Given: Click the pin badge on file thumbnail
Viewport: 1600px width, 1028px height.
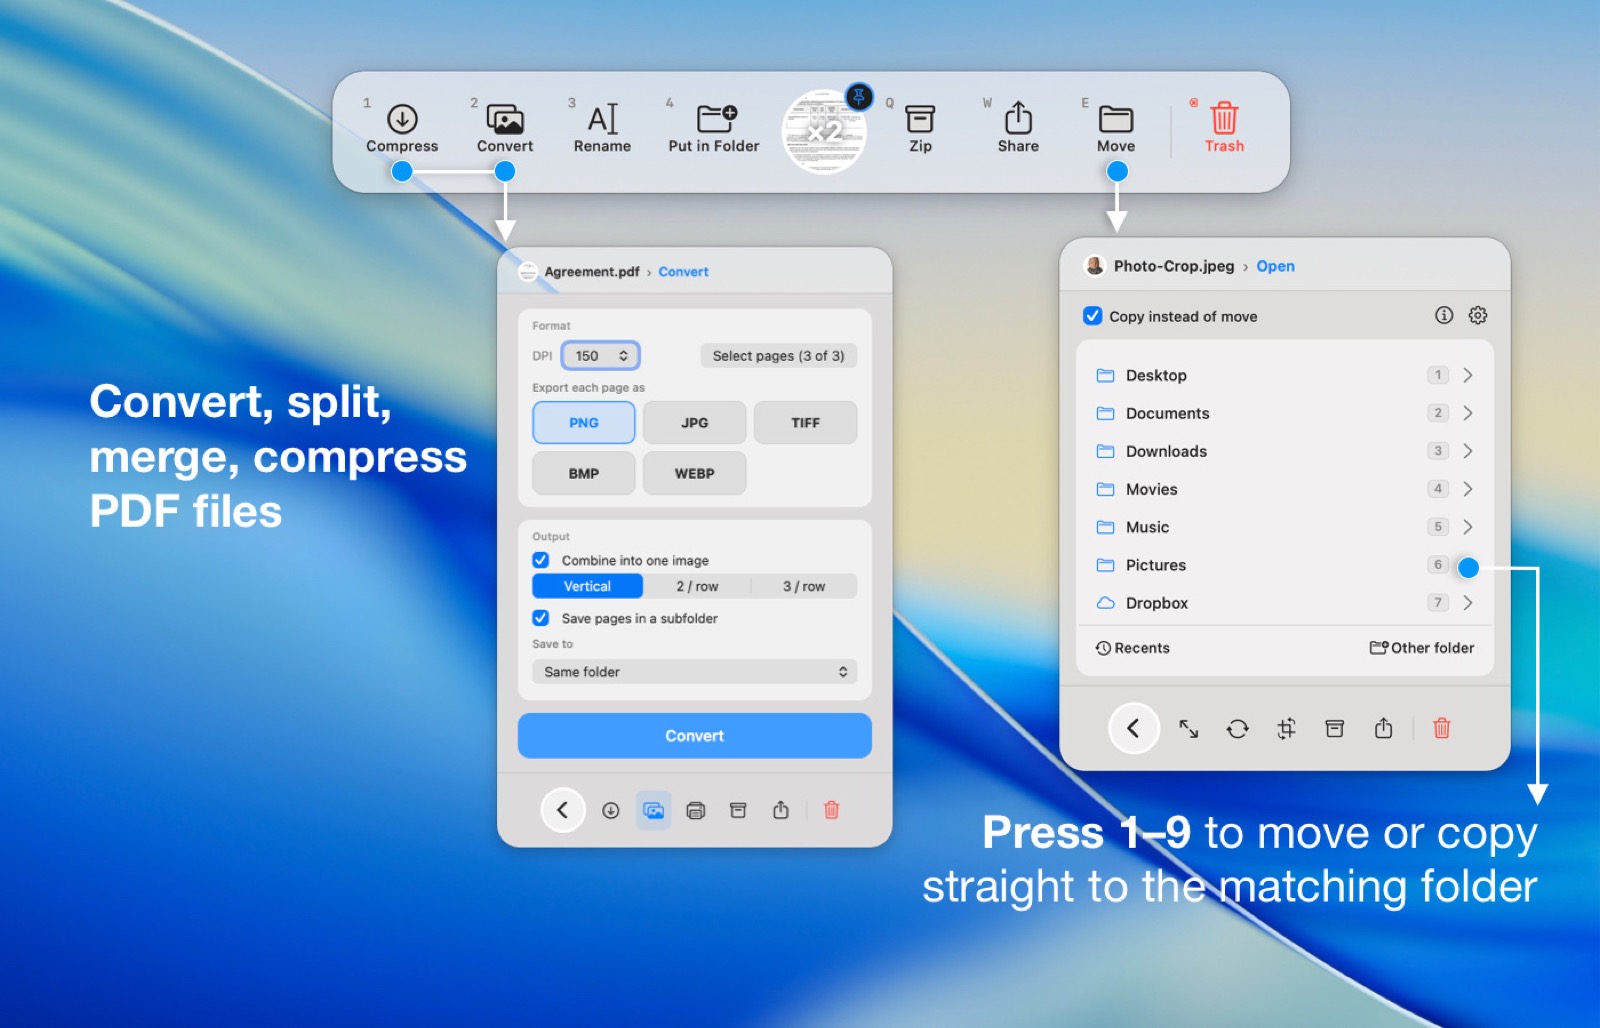Looking at the screenshot, I should tap(859, 96).
